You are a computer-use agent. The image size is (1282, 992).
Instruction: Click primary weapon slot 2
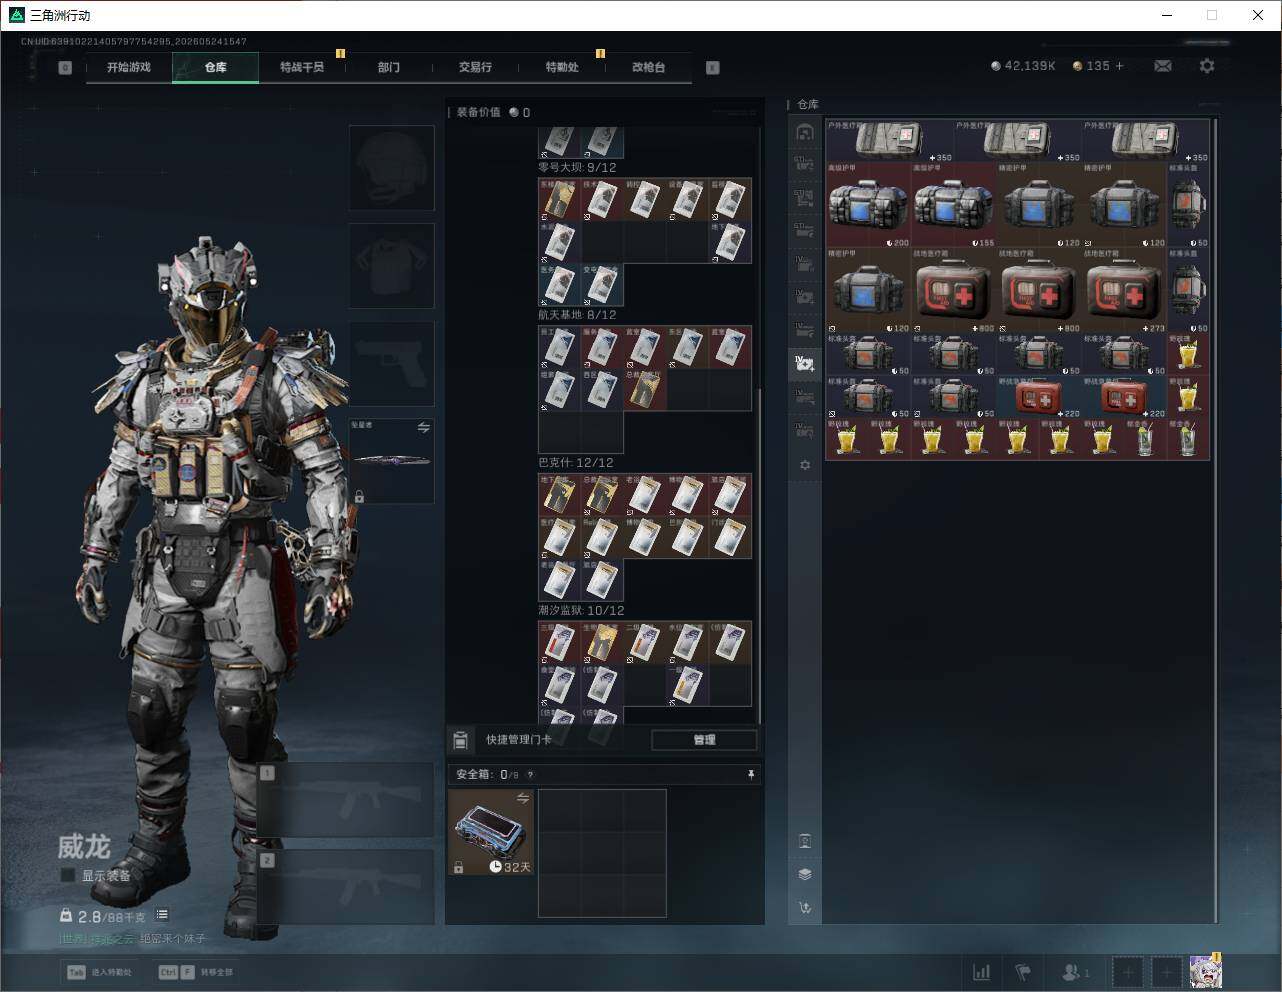pyautogui.click(x=346, y=887)
